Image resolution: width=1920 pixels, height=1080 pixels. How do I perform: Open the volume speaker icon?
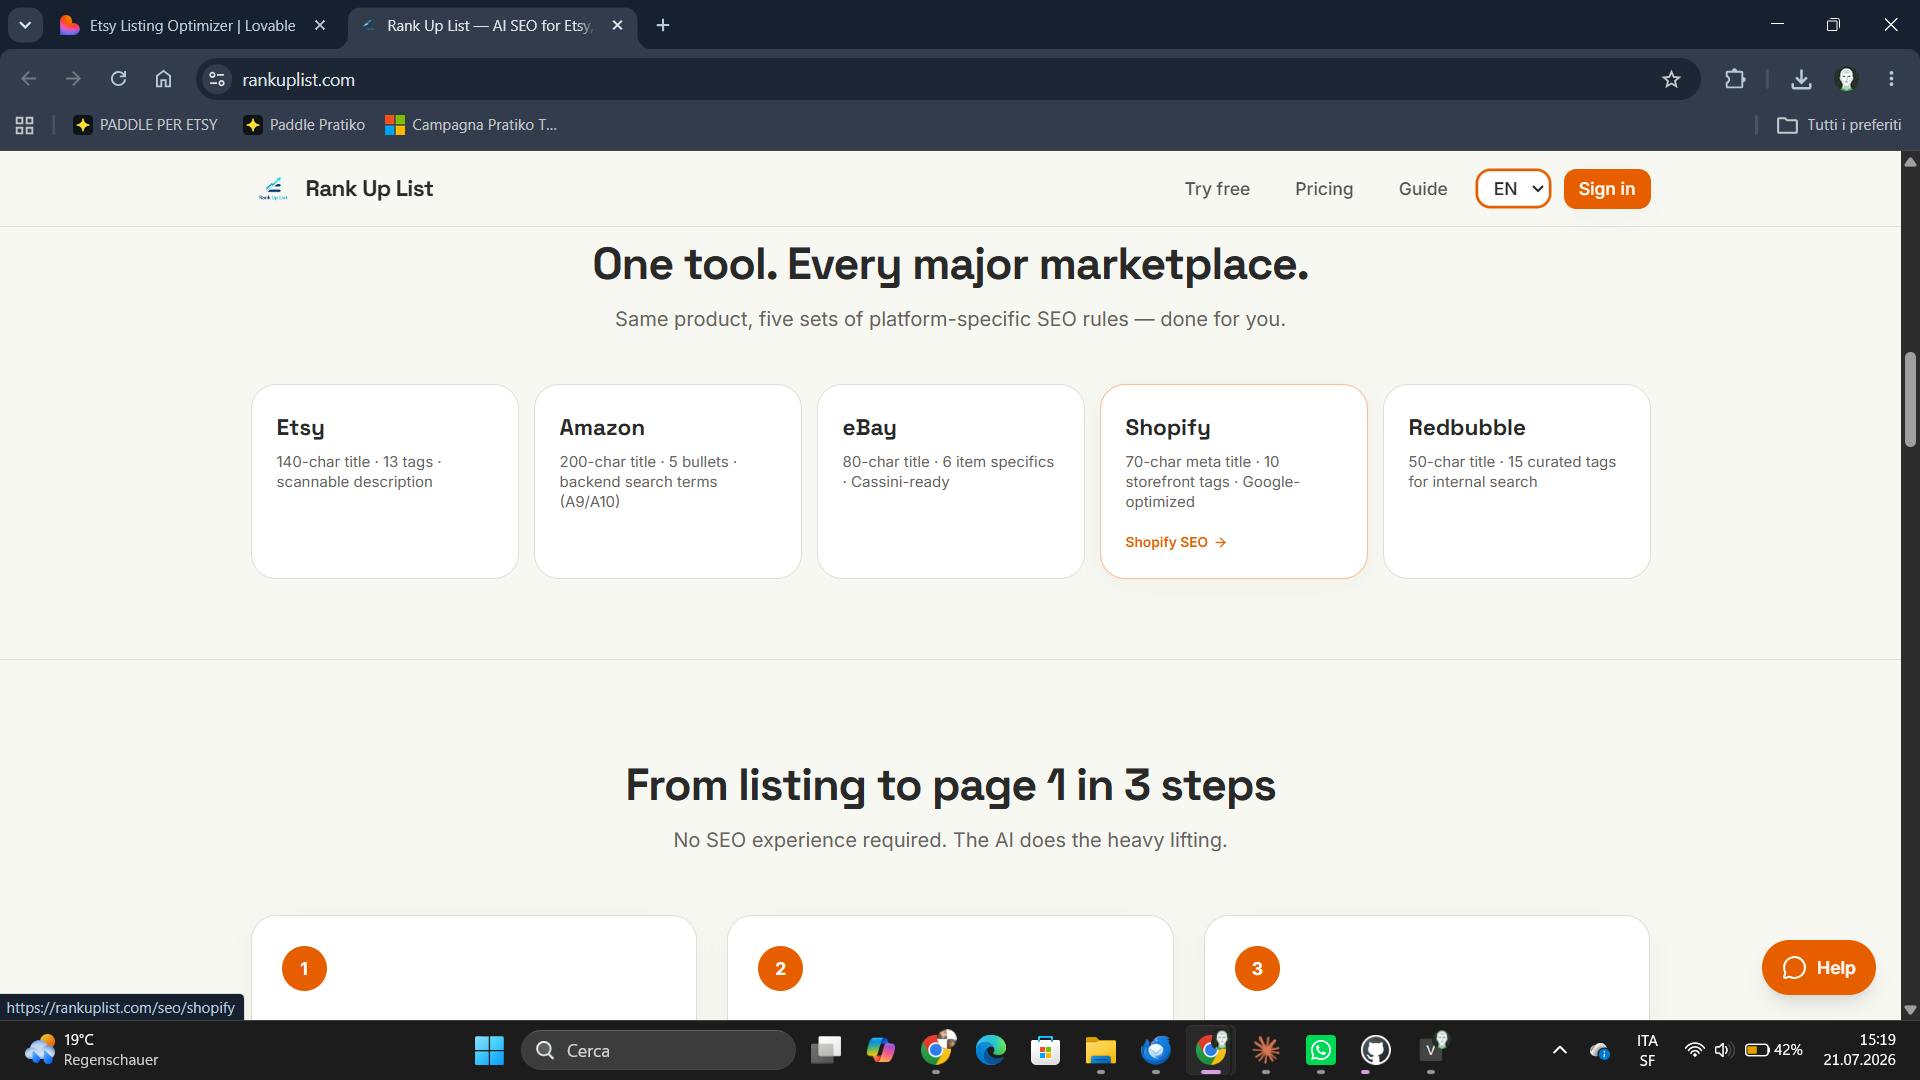1722,1050
